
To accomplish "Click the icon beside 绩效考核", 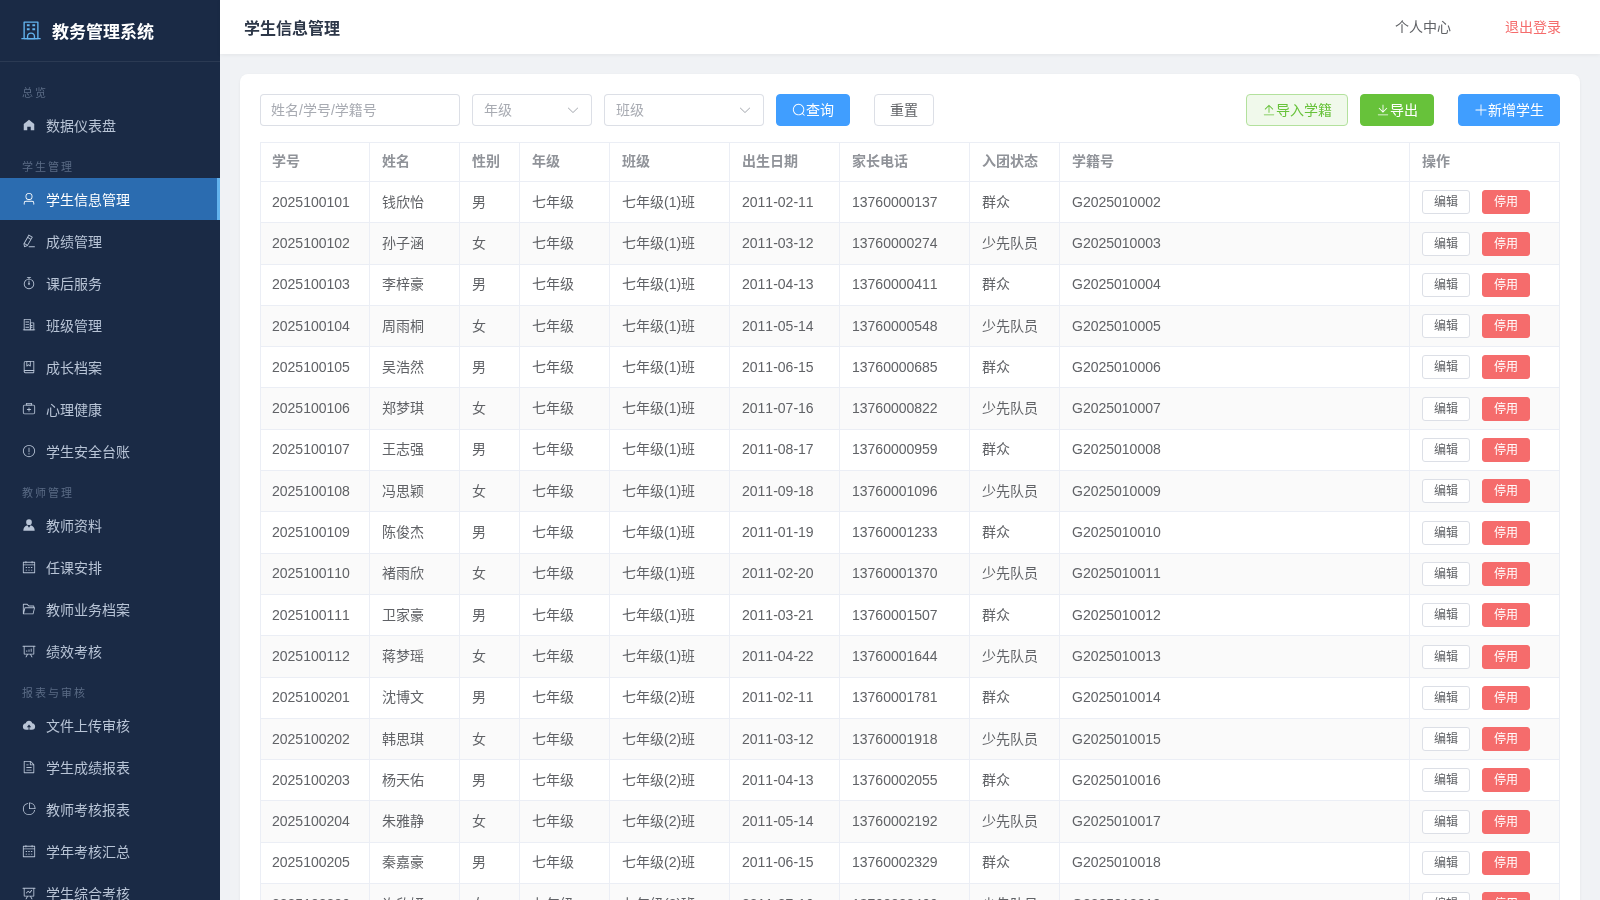I will (29, 652).
